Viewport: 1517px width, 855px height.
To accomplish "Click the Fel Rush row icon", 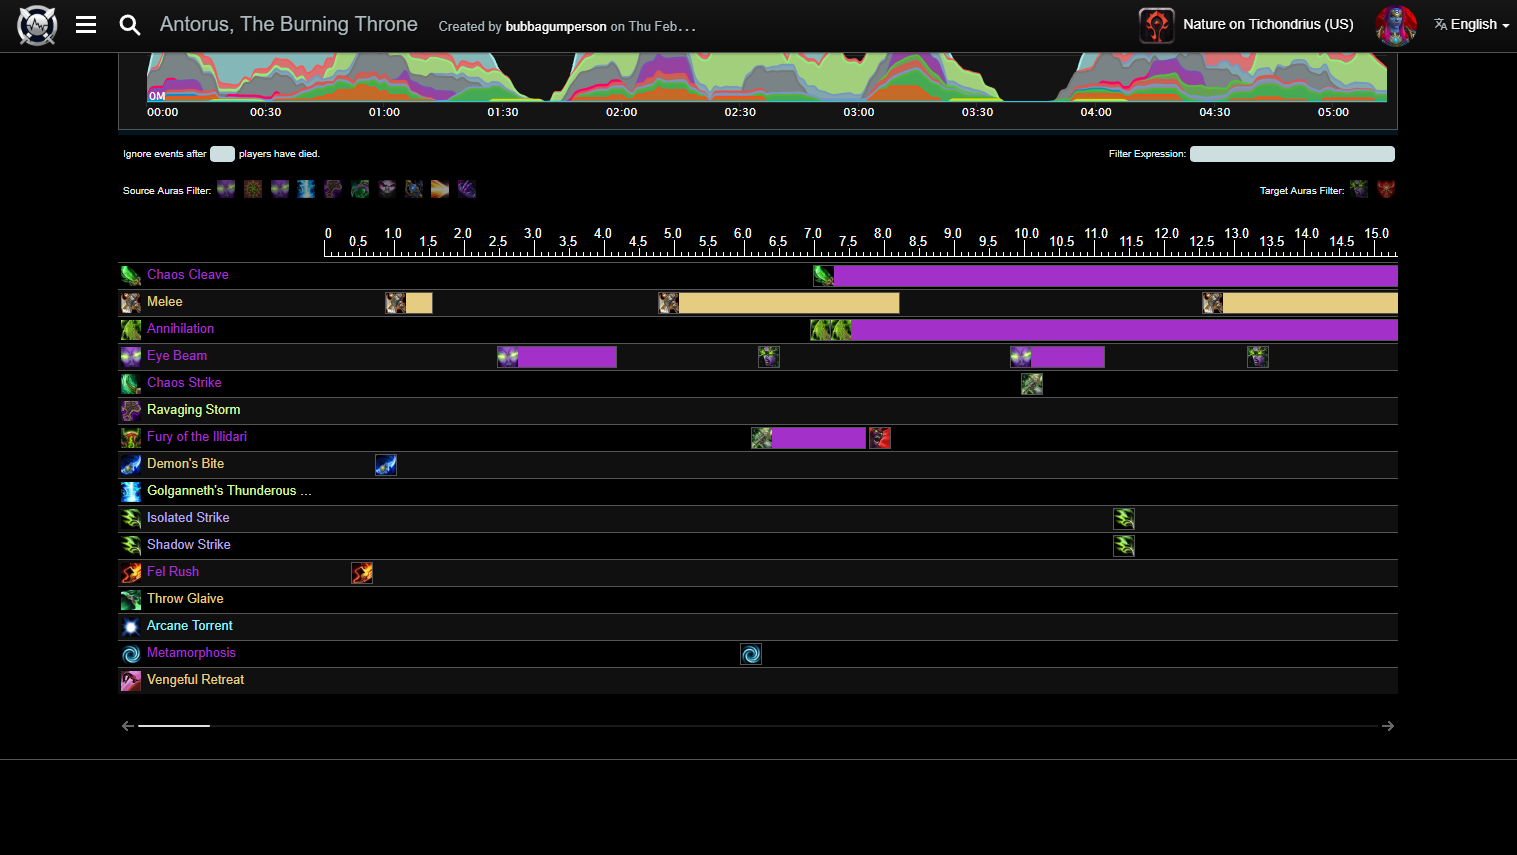I will click(131, 572).
